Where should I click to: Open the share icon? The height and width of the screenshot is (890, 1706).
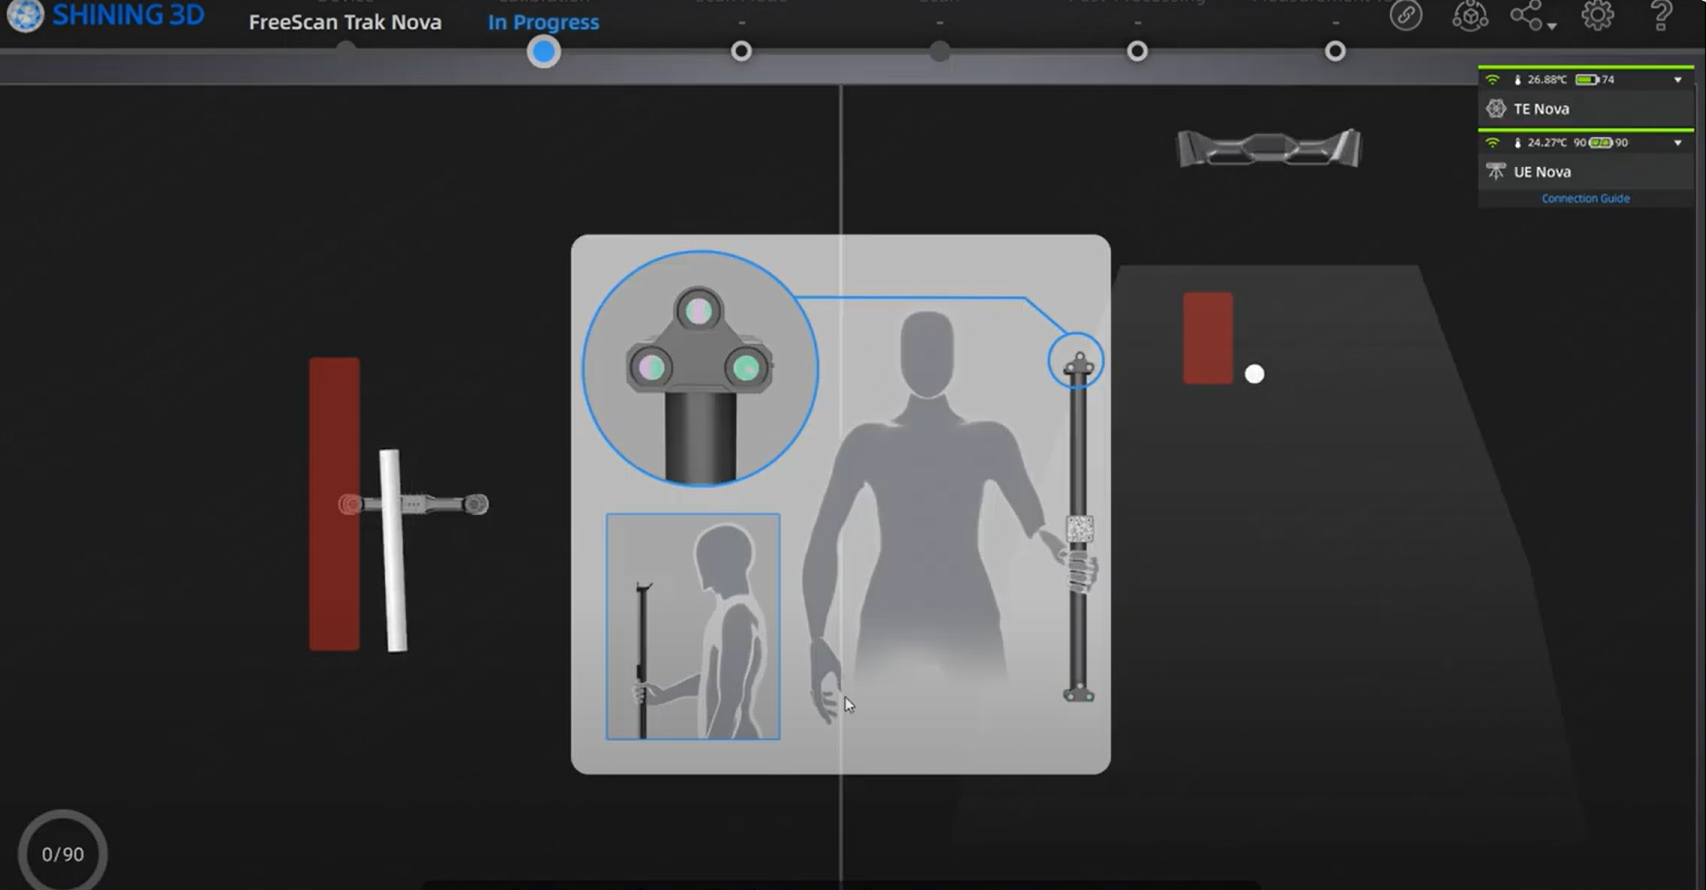1526,15
